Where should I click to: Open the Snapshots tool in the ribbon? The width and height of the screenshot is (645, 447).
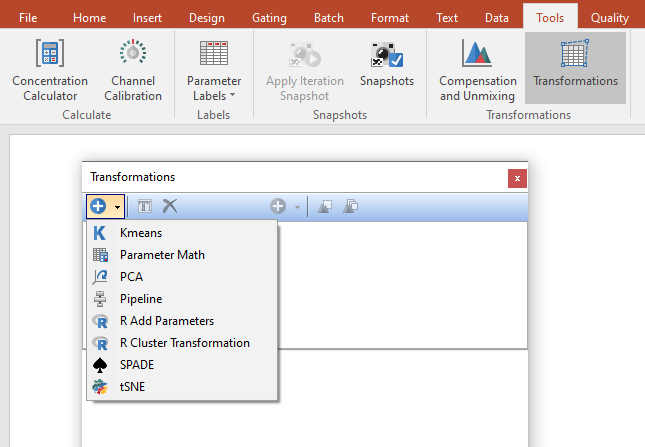coord(387,64)
